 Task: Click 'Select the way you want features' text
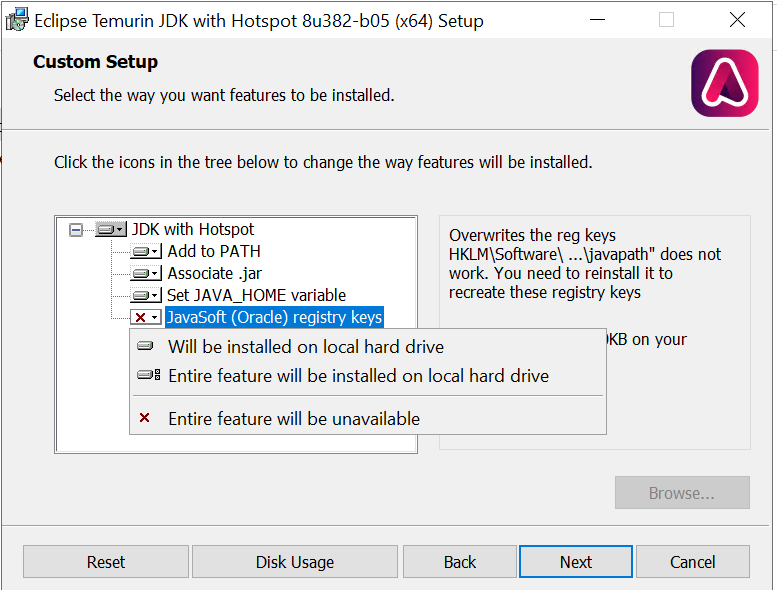coord(224,95)
